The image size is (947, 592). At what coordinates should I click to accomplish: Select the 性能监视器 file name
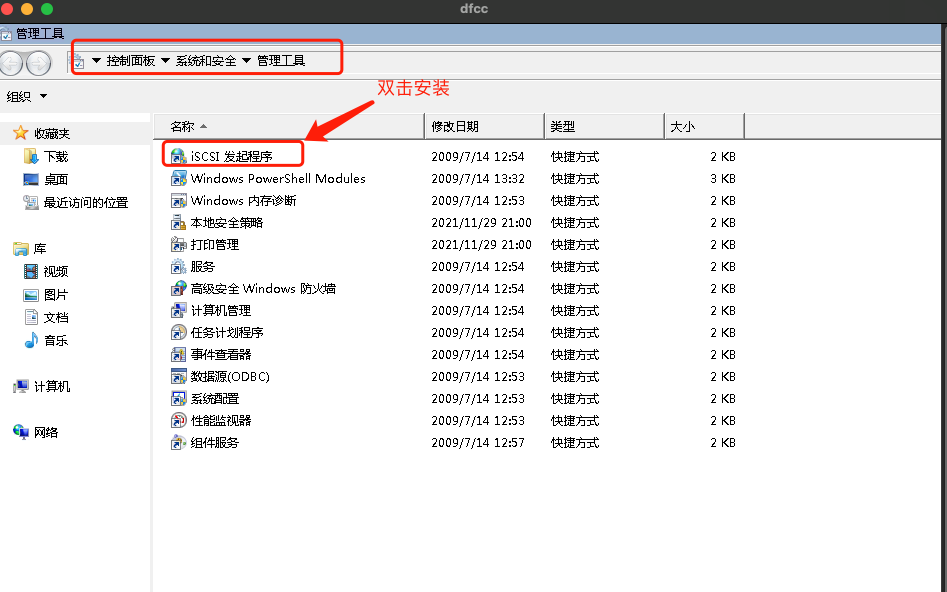(221, 420)
